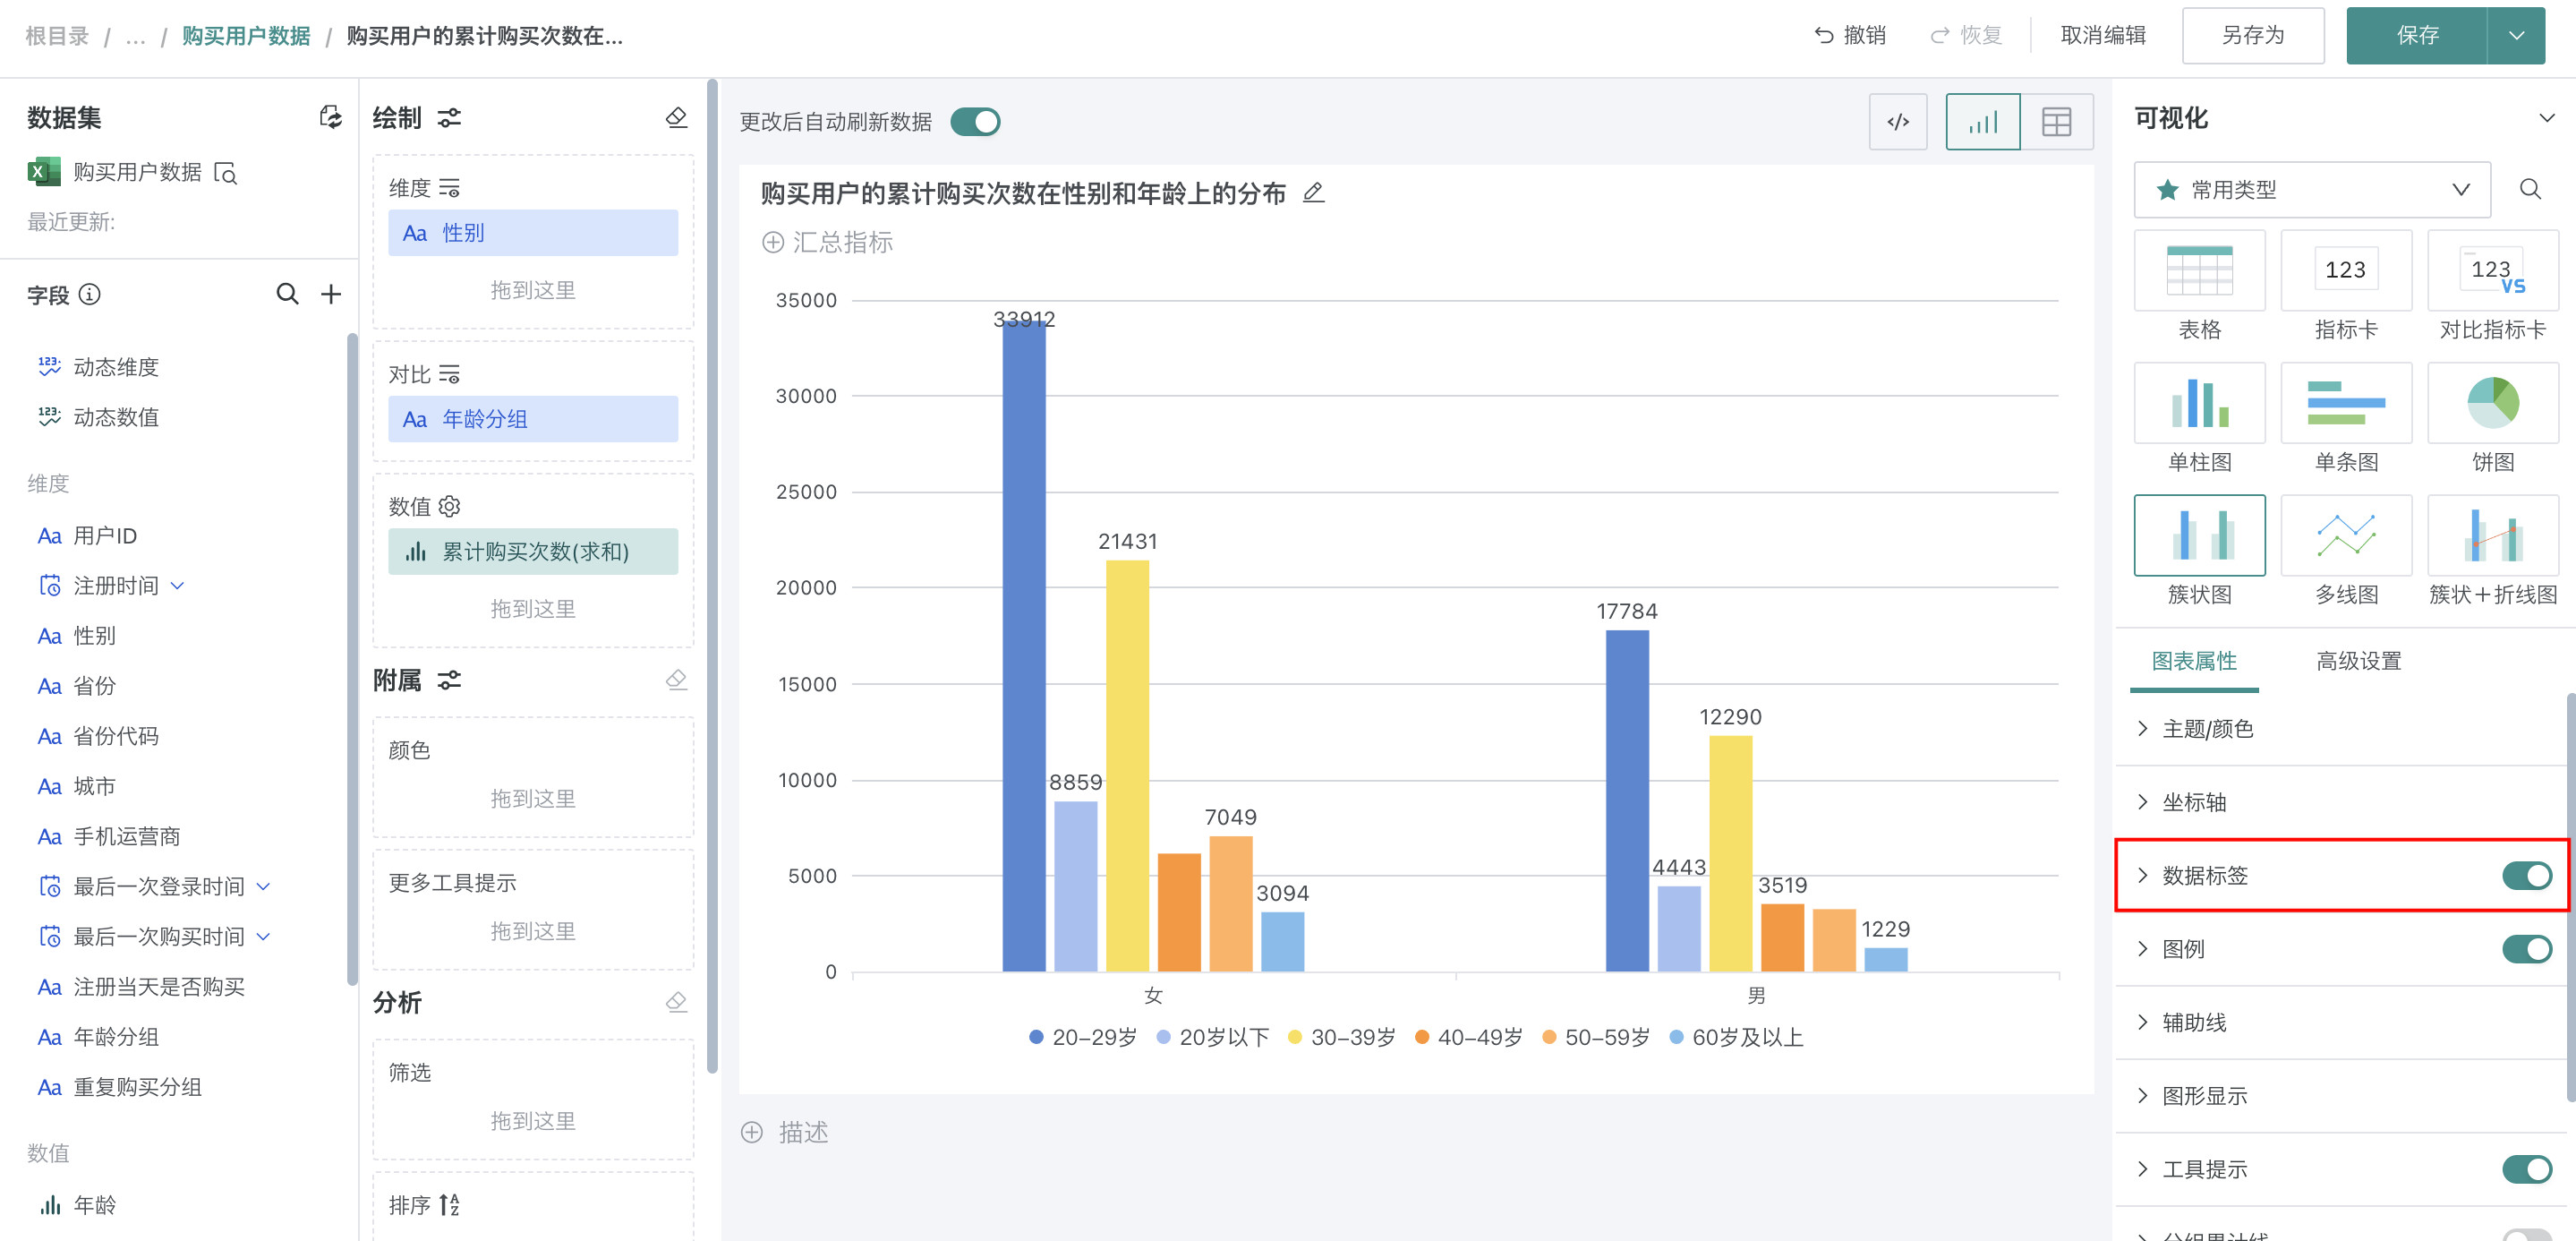
Task: Disable the 数据标签 toggle
Action: (2526, 875)
